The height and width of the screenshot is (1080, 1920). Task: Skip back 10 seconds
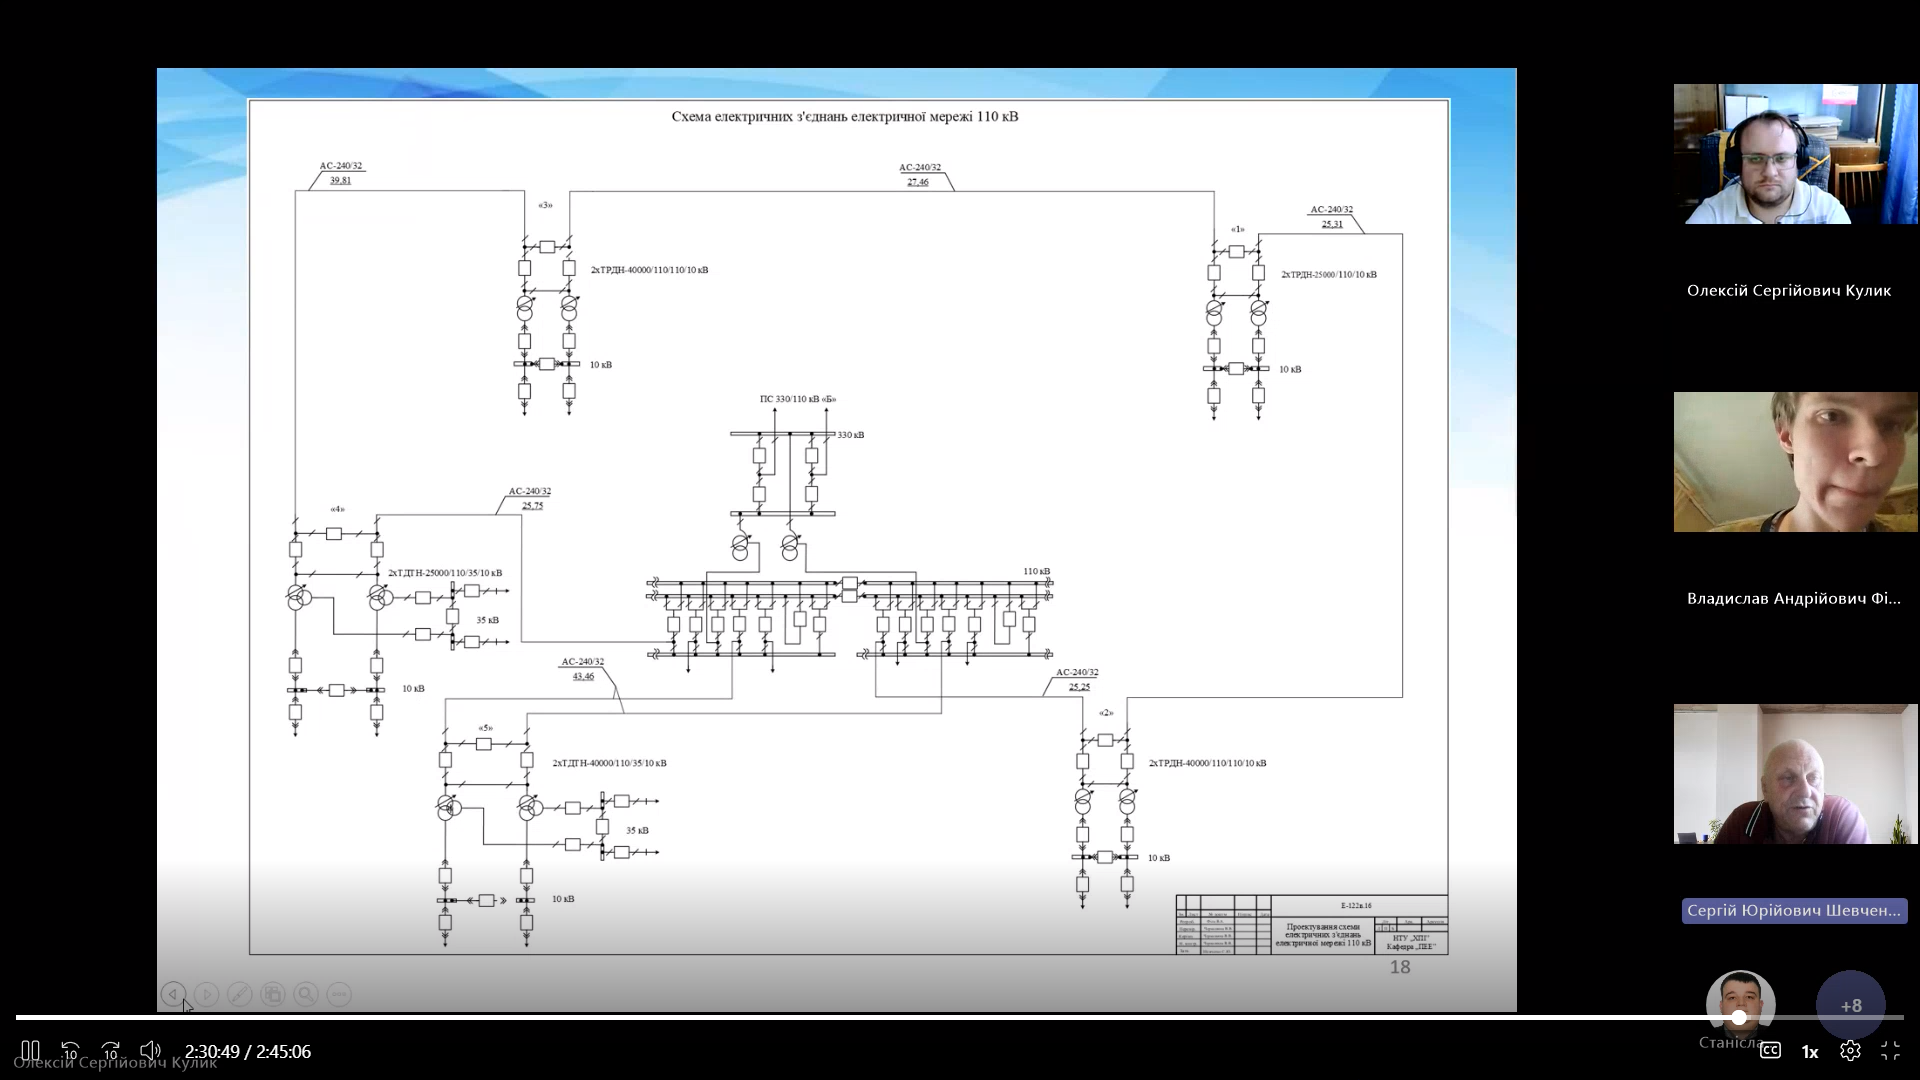click(70, 1051)
